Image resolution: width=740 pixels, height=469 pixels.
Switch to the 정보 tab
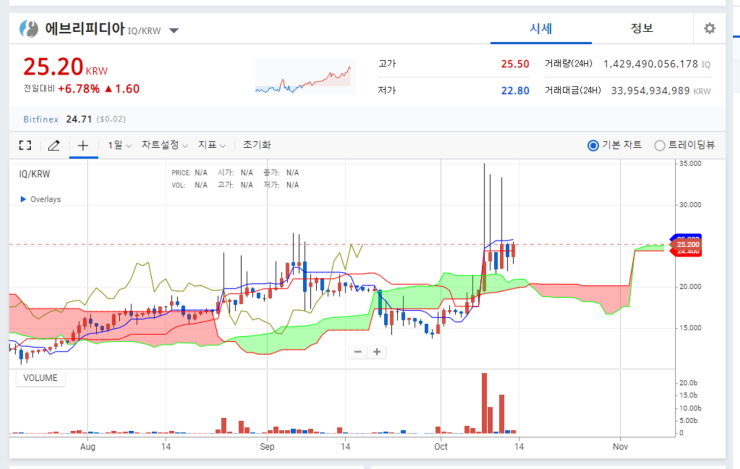click(642, 29)
